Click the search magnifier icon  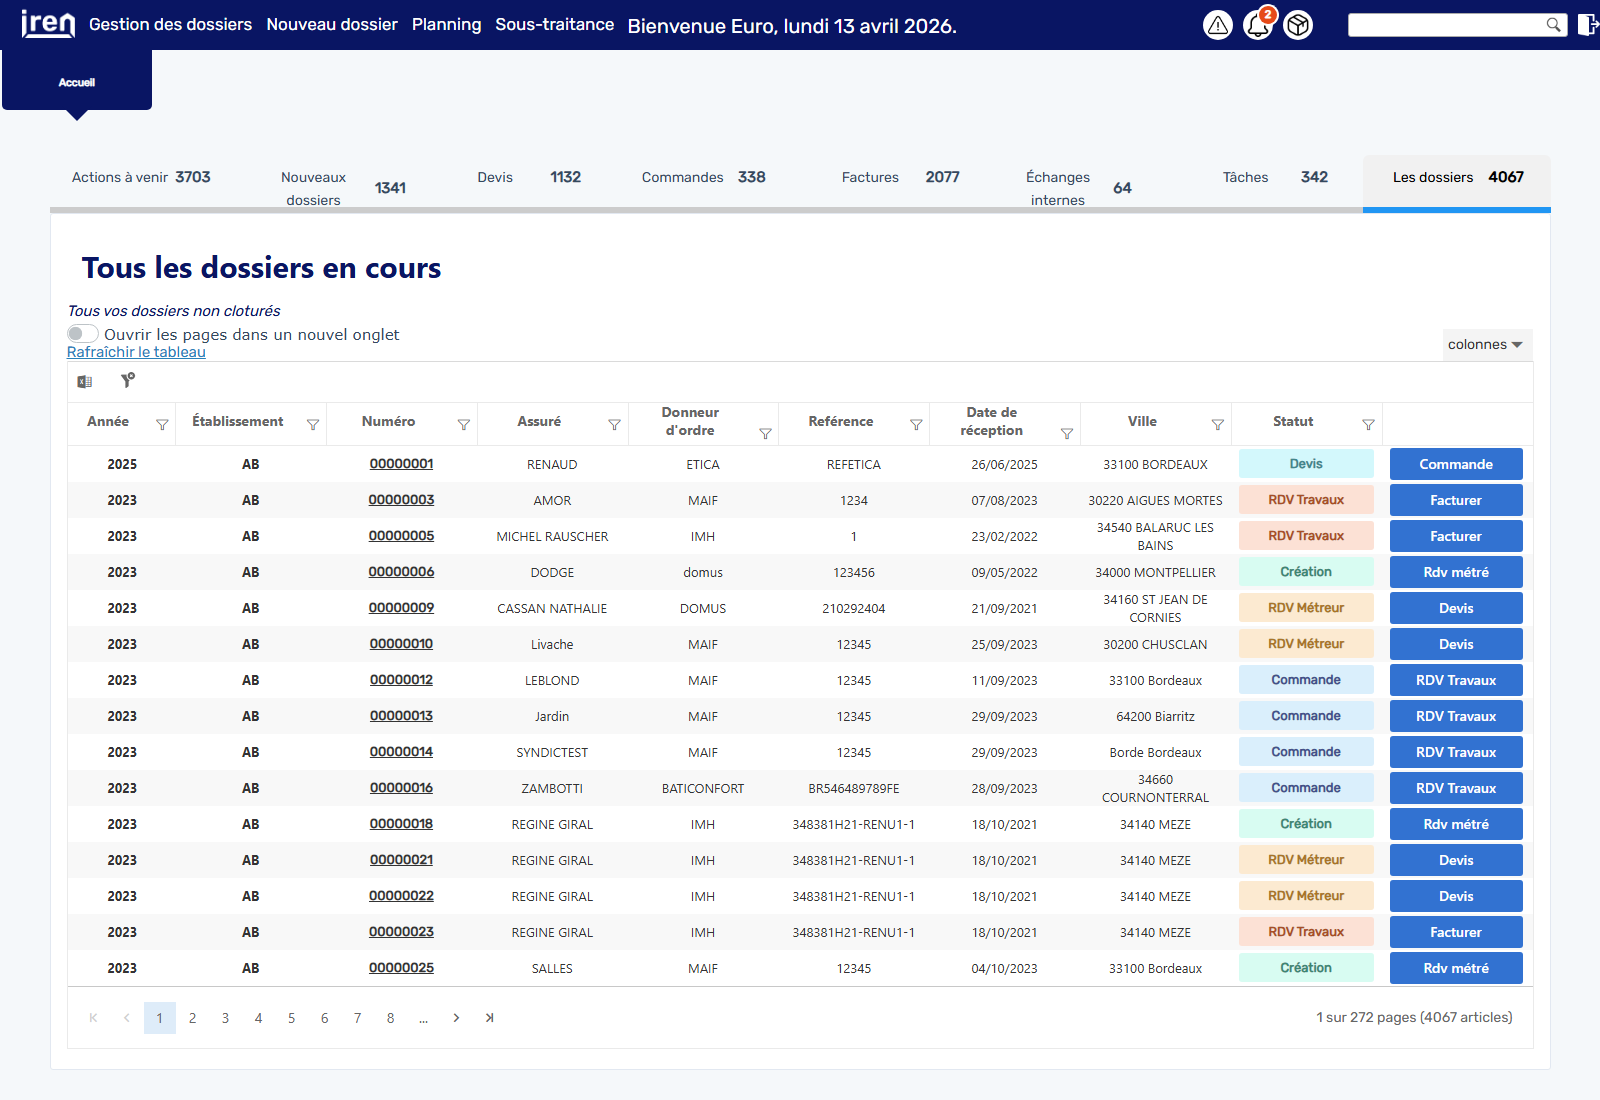point(1553,25)
